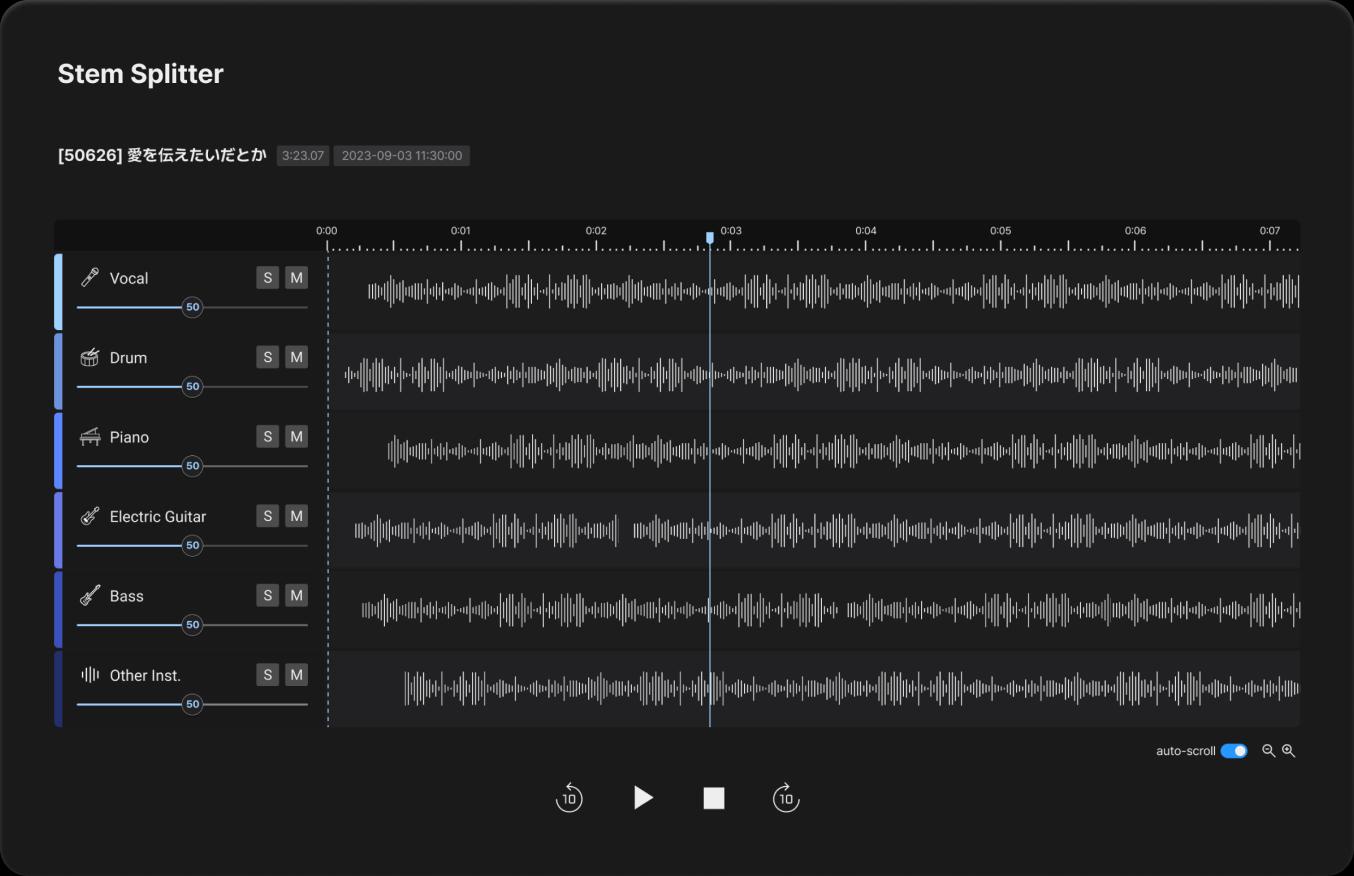Zoom out the timeline
The height and width of the screenshot is (876, 1354).
[x=1268, y=751]
